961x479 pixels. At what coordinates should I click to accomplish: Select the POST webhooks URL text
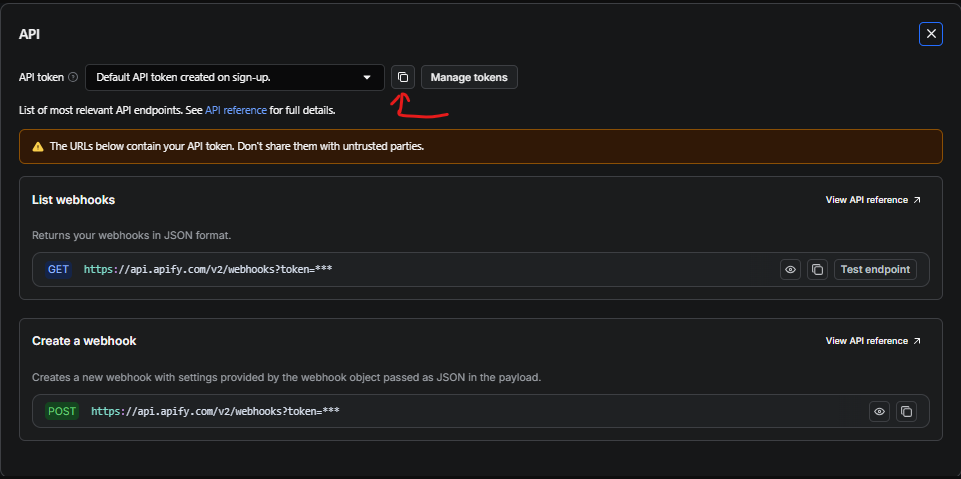click(x=215, y=412)
